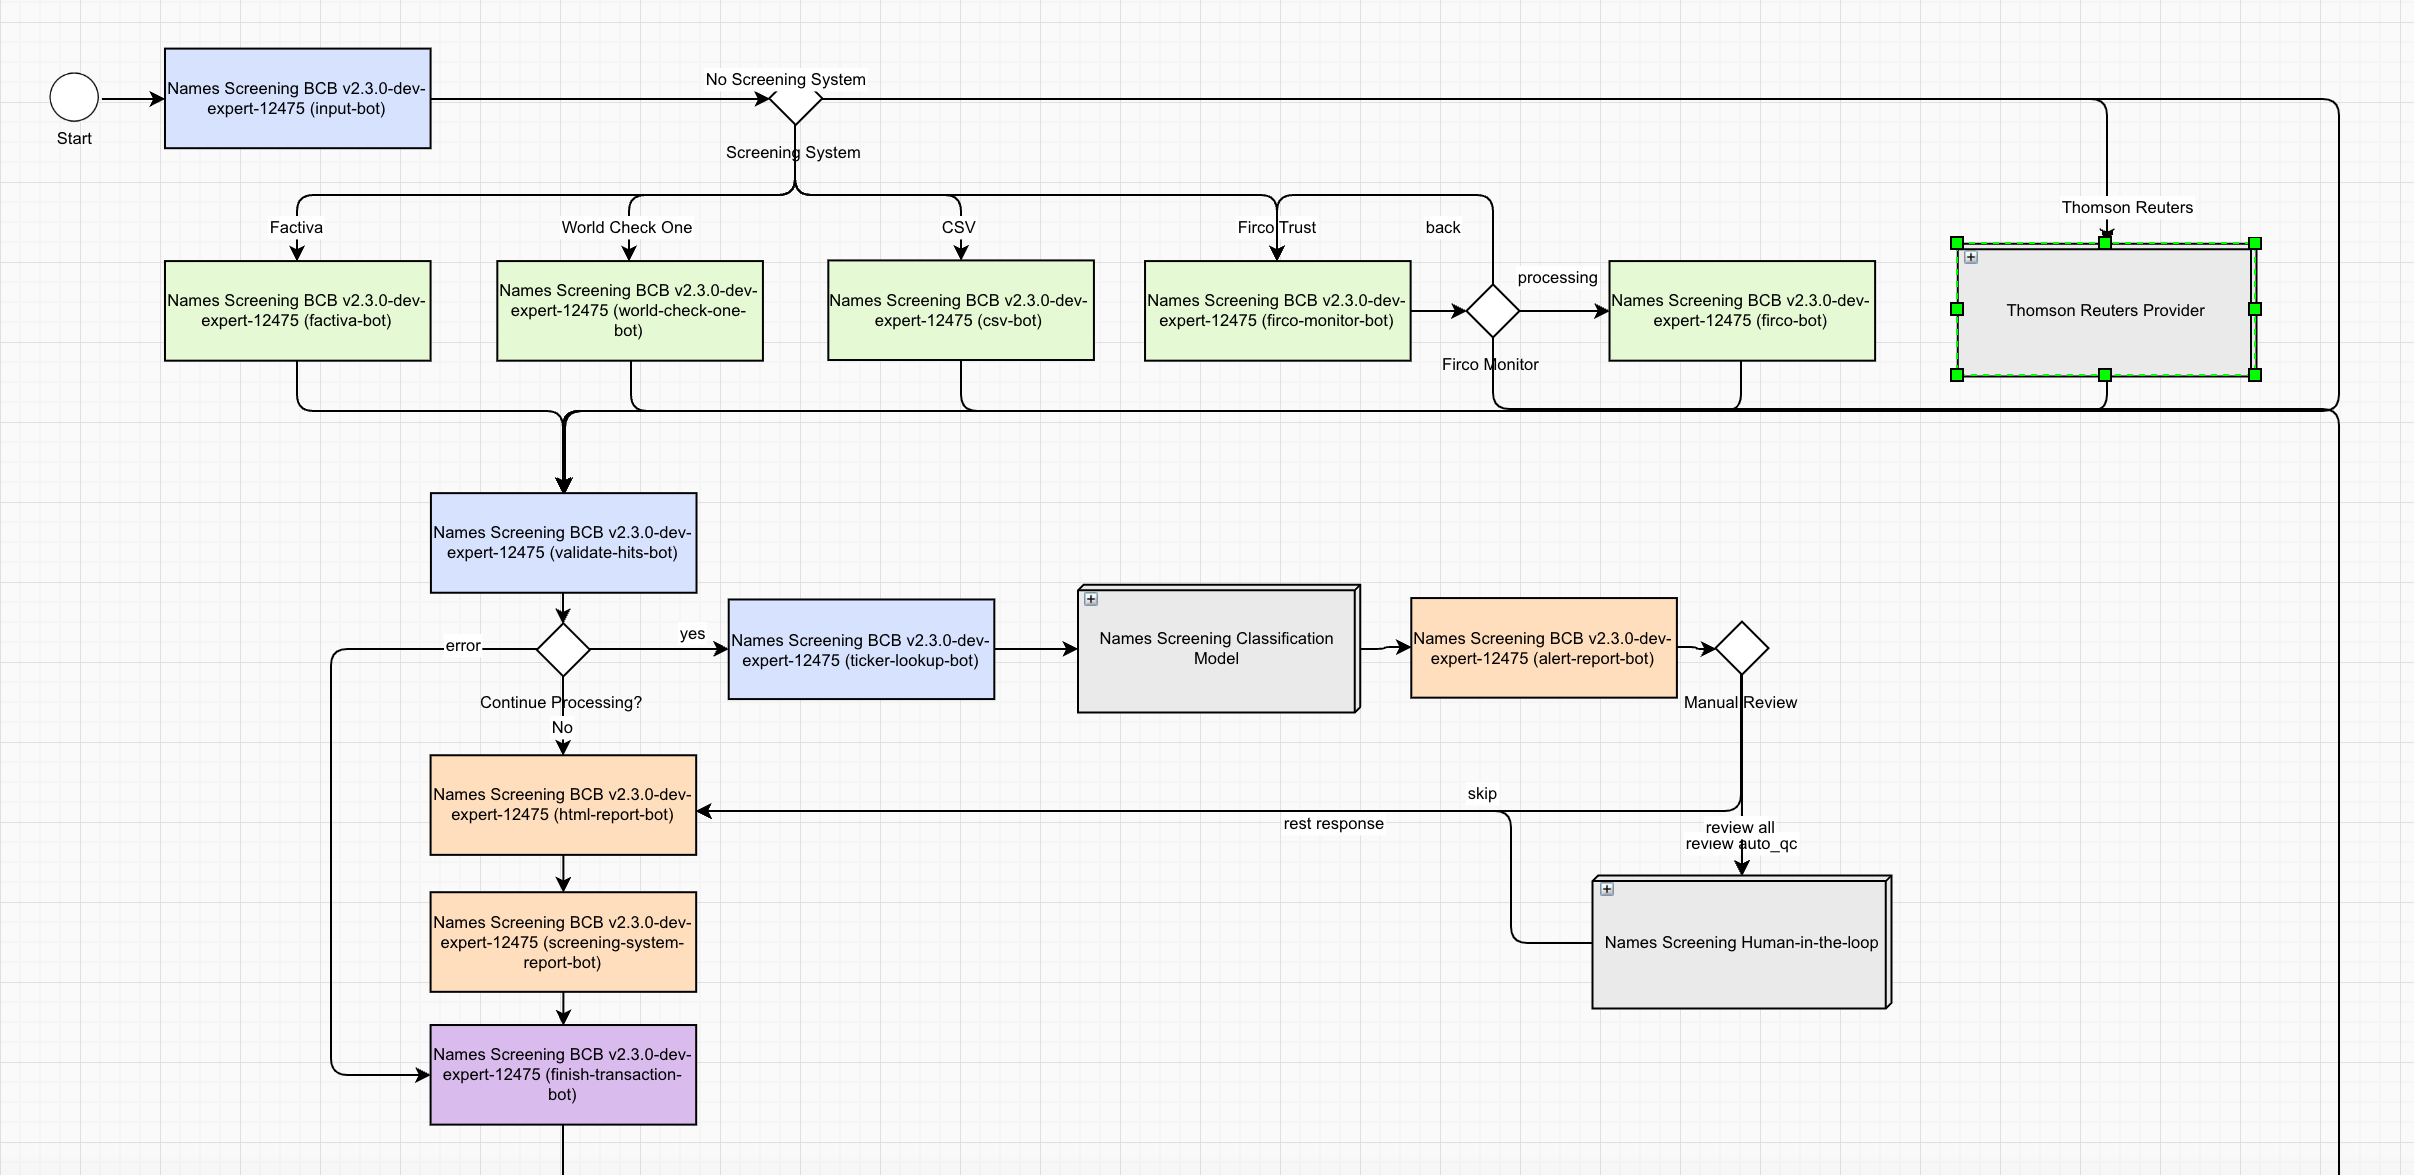Viewport: 2414px width, 1175px height.
Task: Click the bottom-right resize handle of Thomson Reuters Provider
Action: [2255, 375]
